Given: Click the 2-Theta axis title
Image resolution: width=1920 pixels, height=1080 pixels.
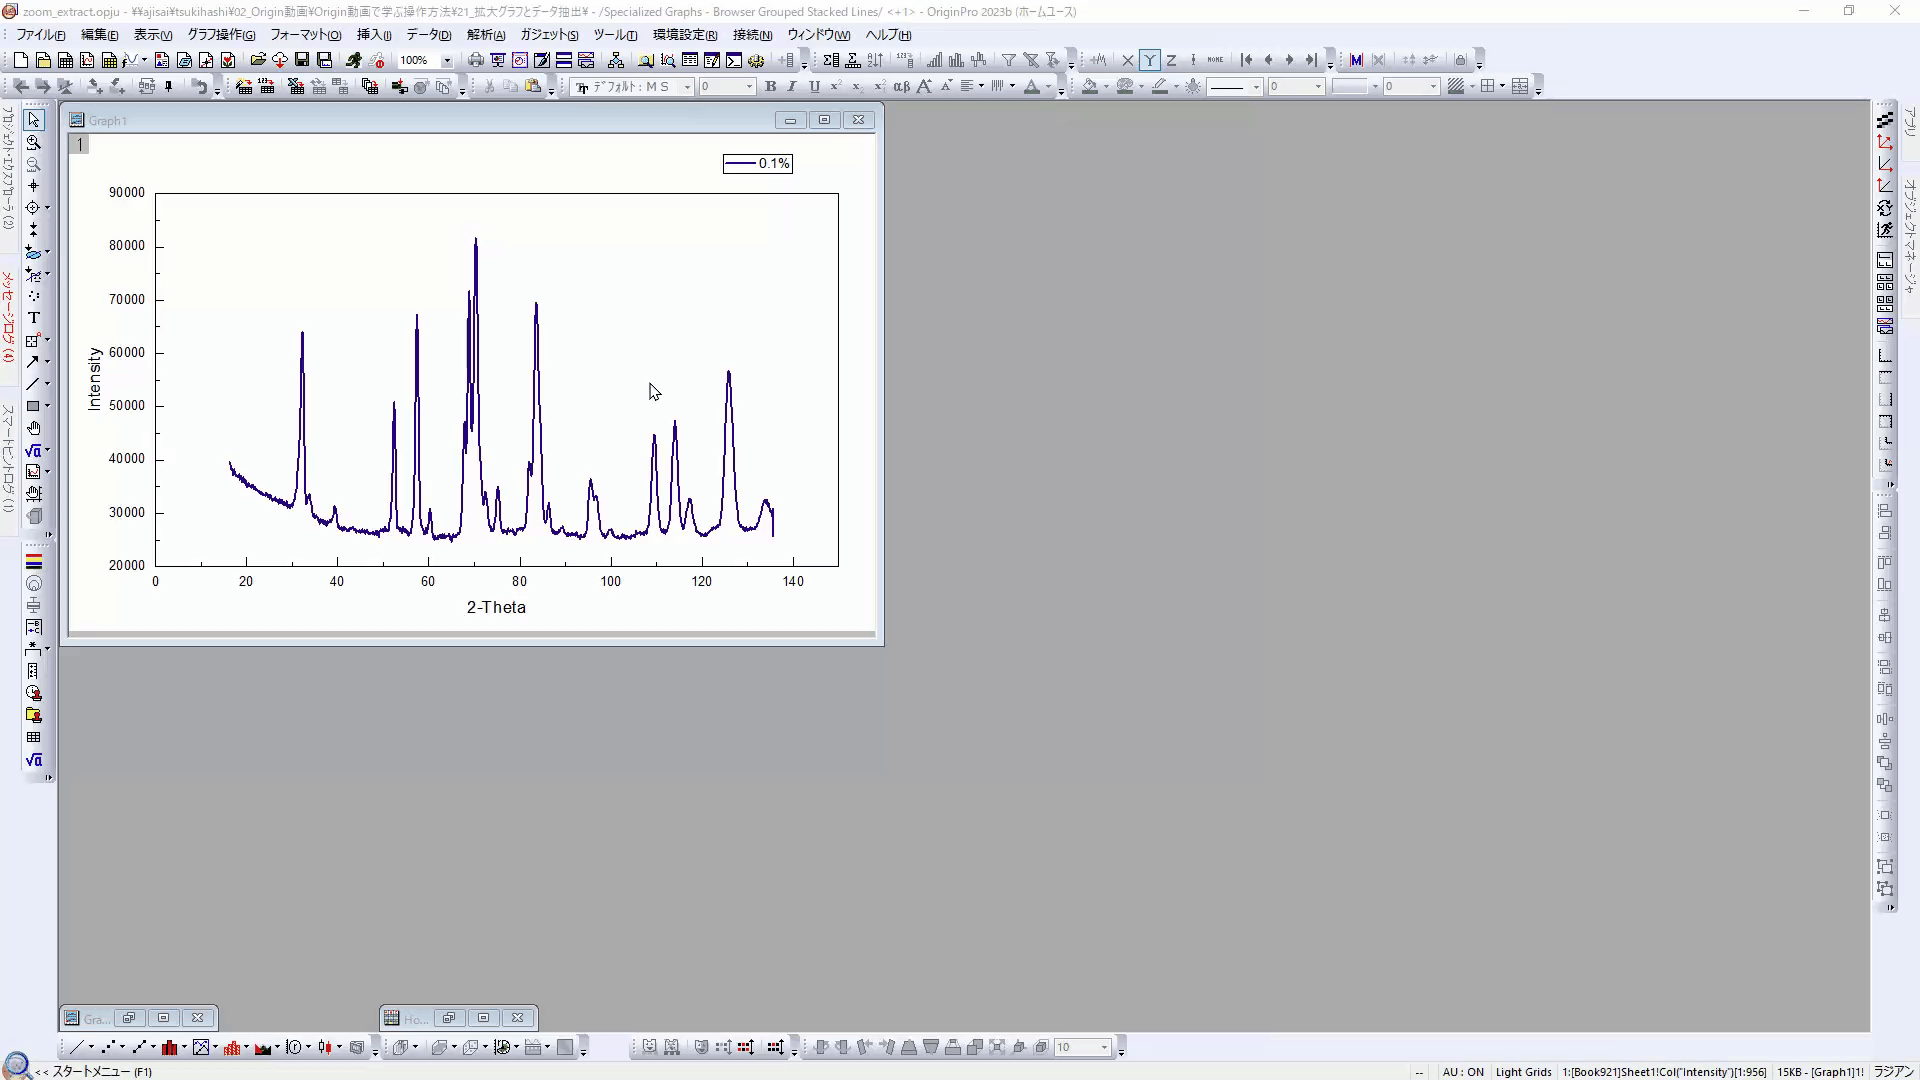Looking at the screenshot, I should pyautogui.click(x=496, y=607).
